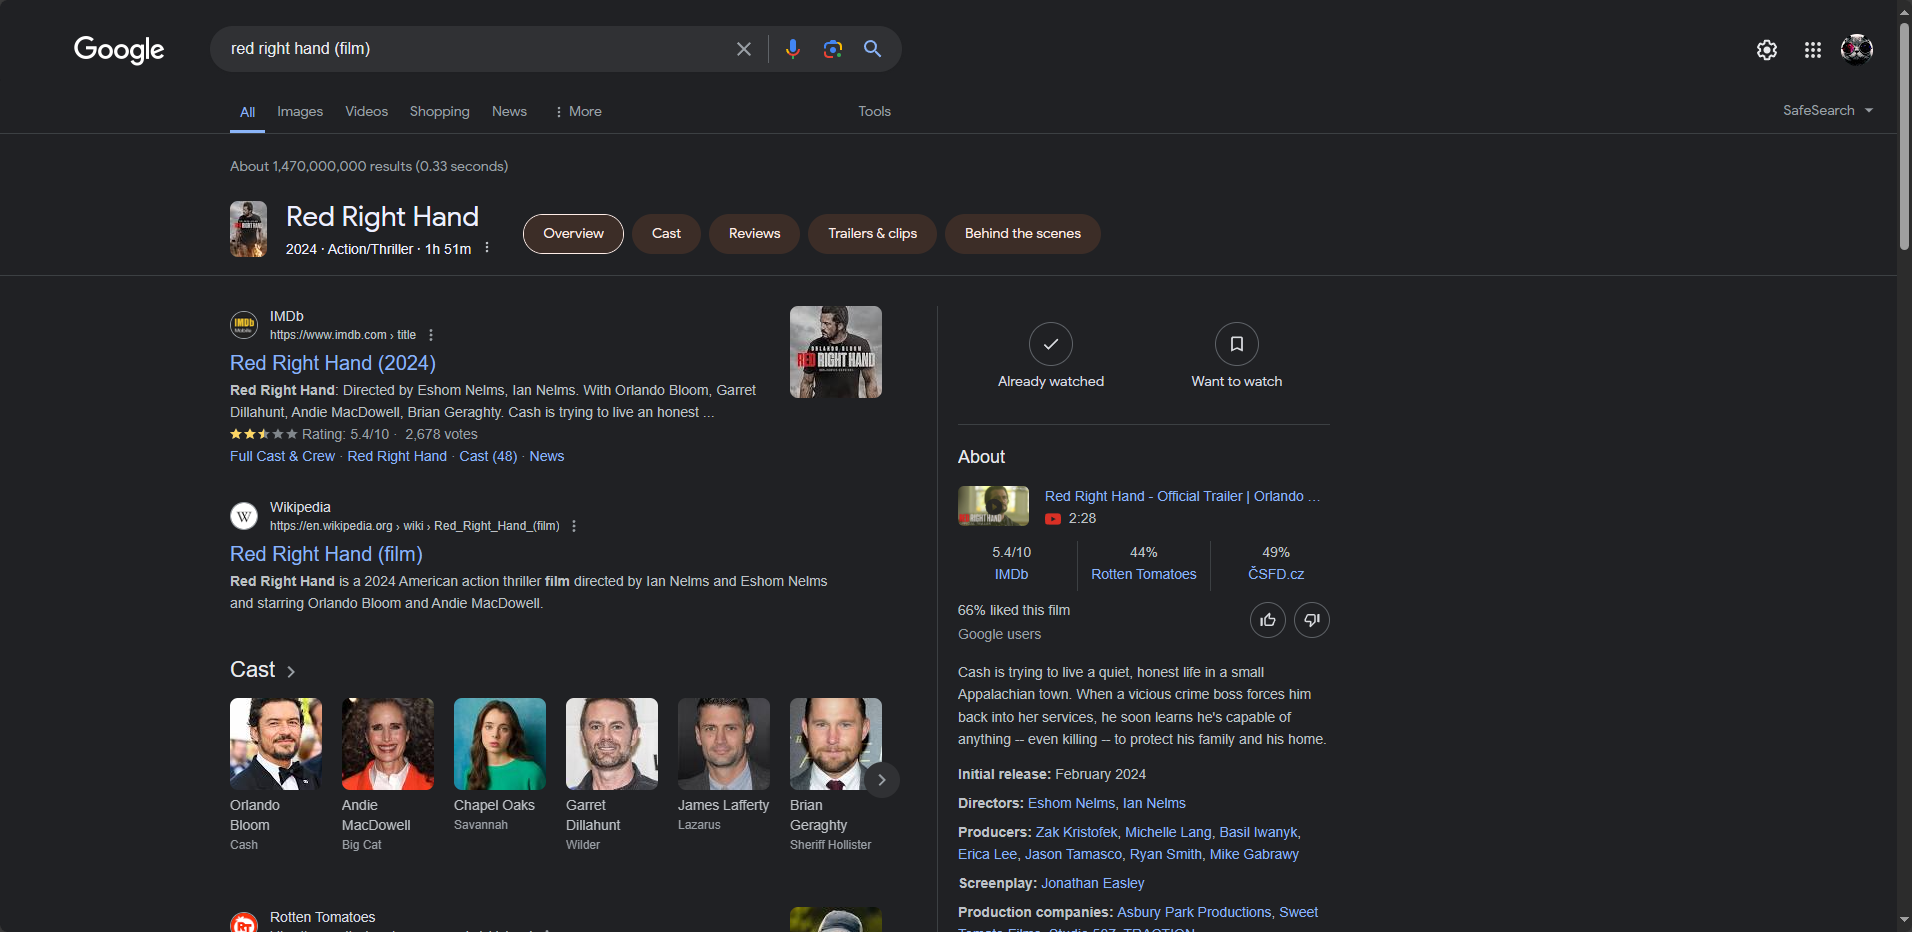This screenshot has width=1912, height=932.
Task: Open quick settings gear icon
Action: coord(1767,50)
